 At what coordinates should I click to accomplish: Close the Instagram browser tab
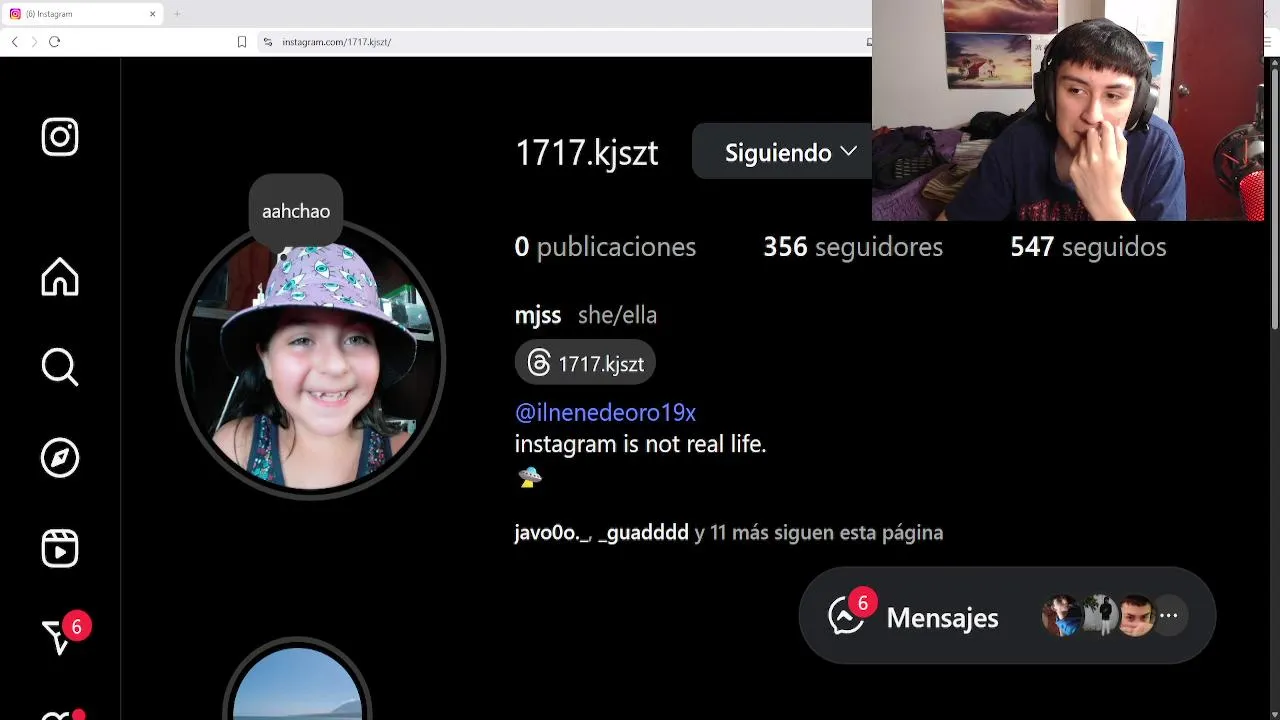153,14
